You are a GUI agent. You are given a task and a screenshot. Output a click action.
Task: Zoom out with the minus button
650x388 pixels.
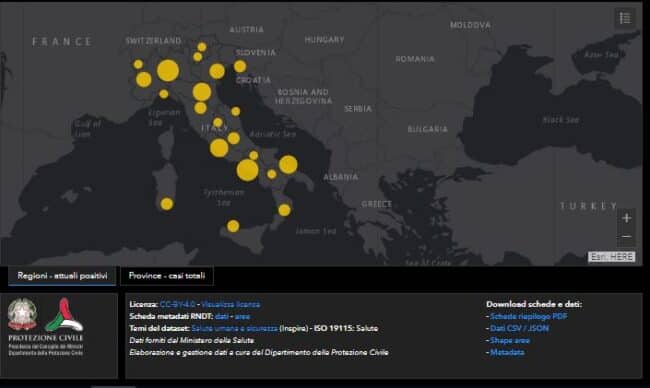pos(626,237)
